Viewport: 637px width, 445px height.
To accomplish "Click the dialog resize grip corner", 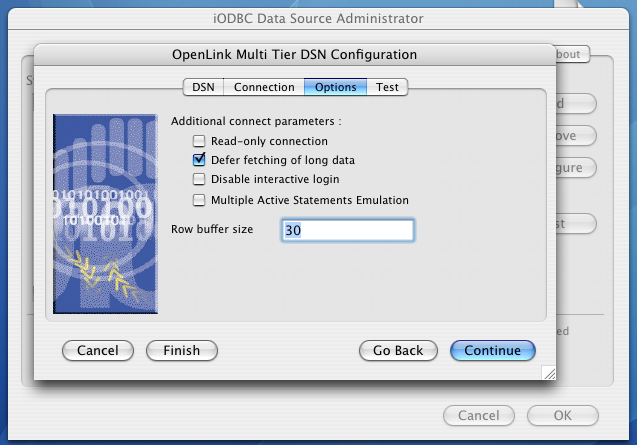I will (x=549, y=373).
